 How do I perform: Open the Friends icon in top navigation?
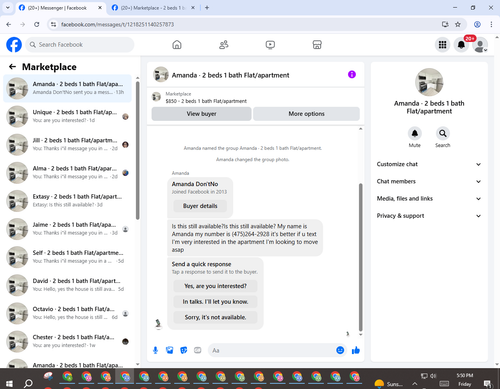pyautogui.click(x=224, y=45)
